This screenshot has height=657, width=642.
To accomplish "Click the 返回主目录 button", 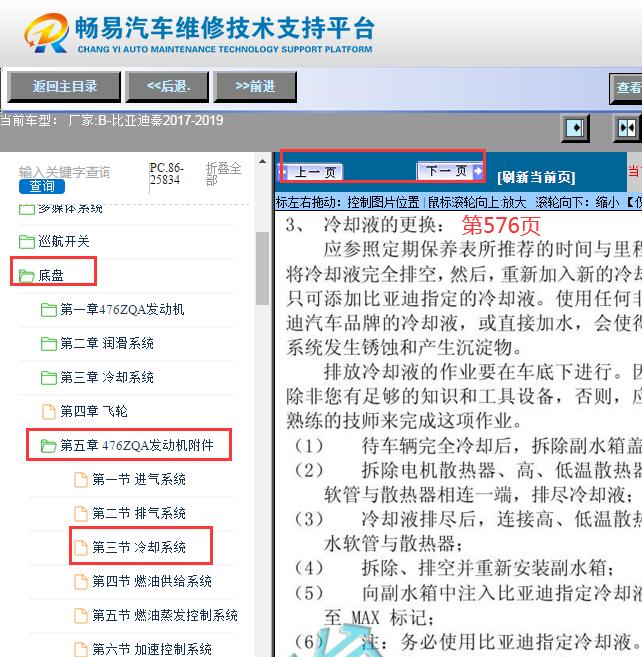I will (x=64, y=86).
